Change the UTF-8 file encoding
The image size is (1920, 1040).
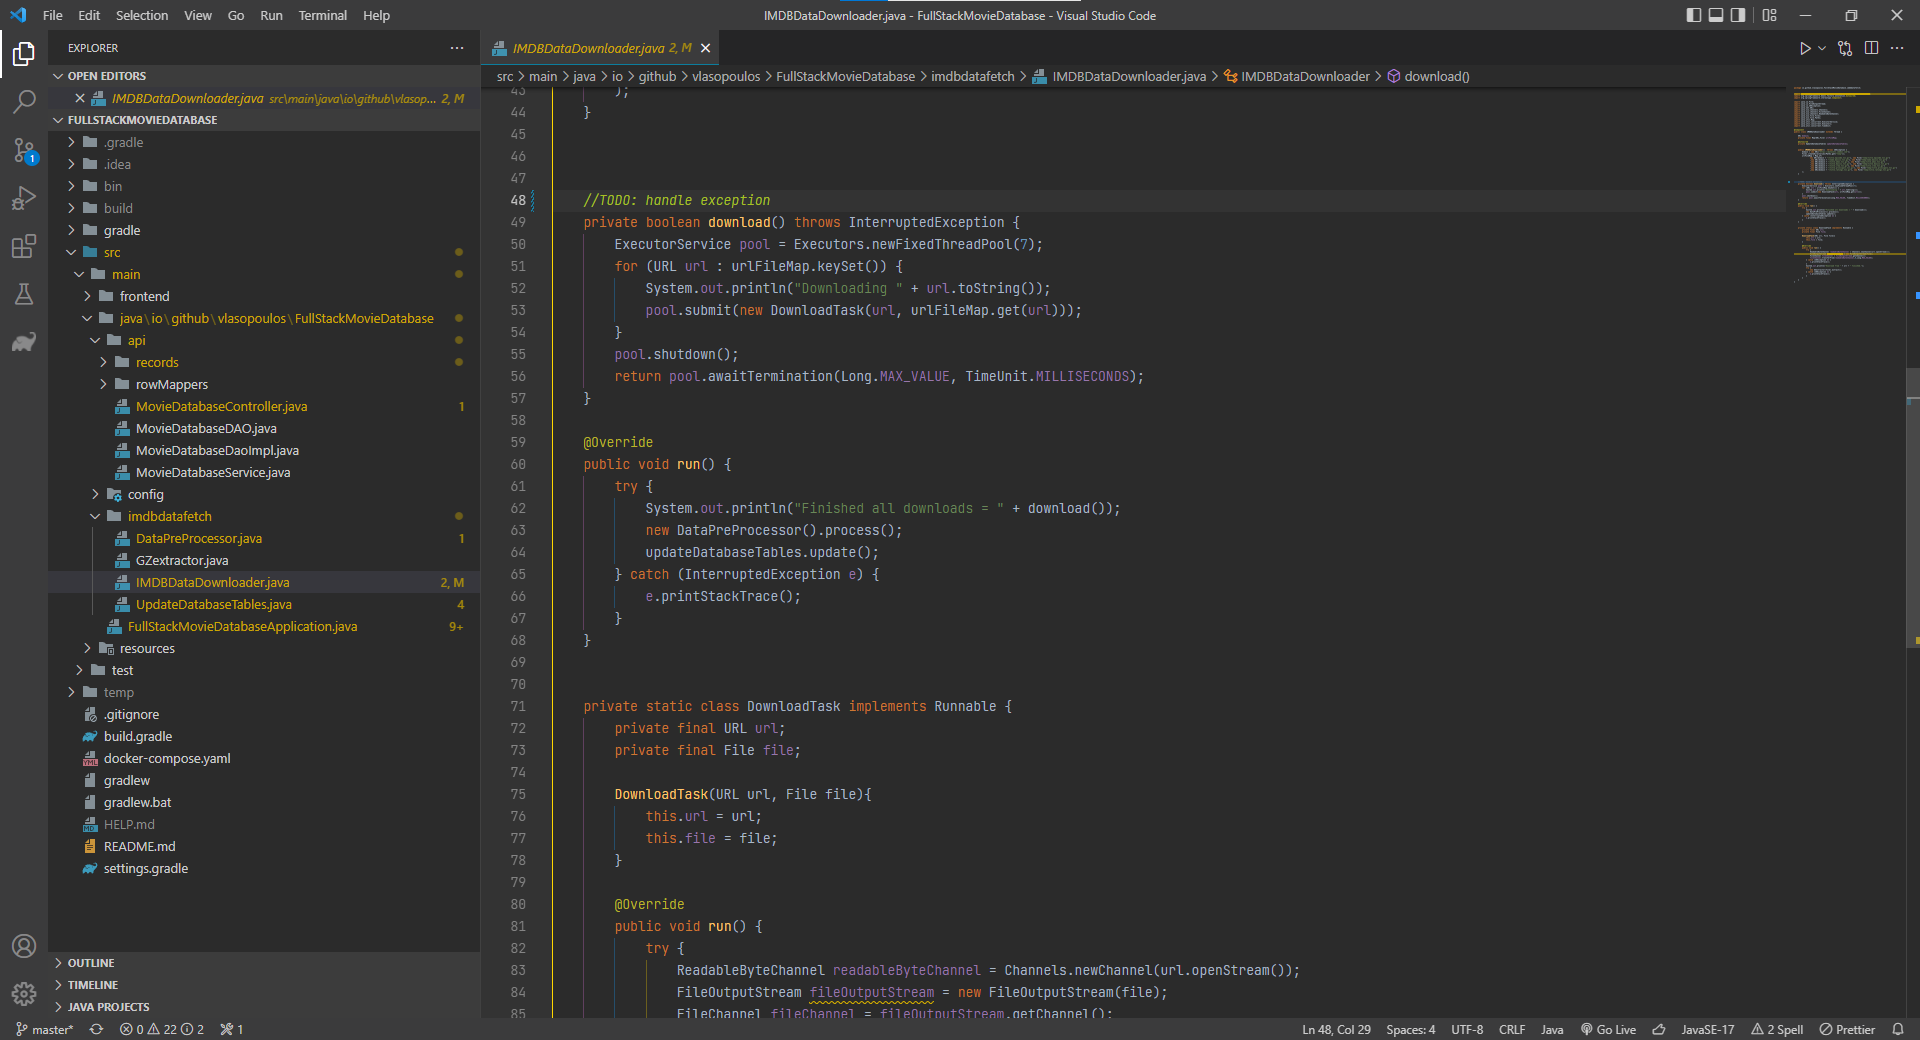1467,1029
